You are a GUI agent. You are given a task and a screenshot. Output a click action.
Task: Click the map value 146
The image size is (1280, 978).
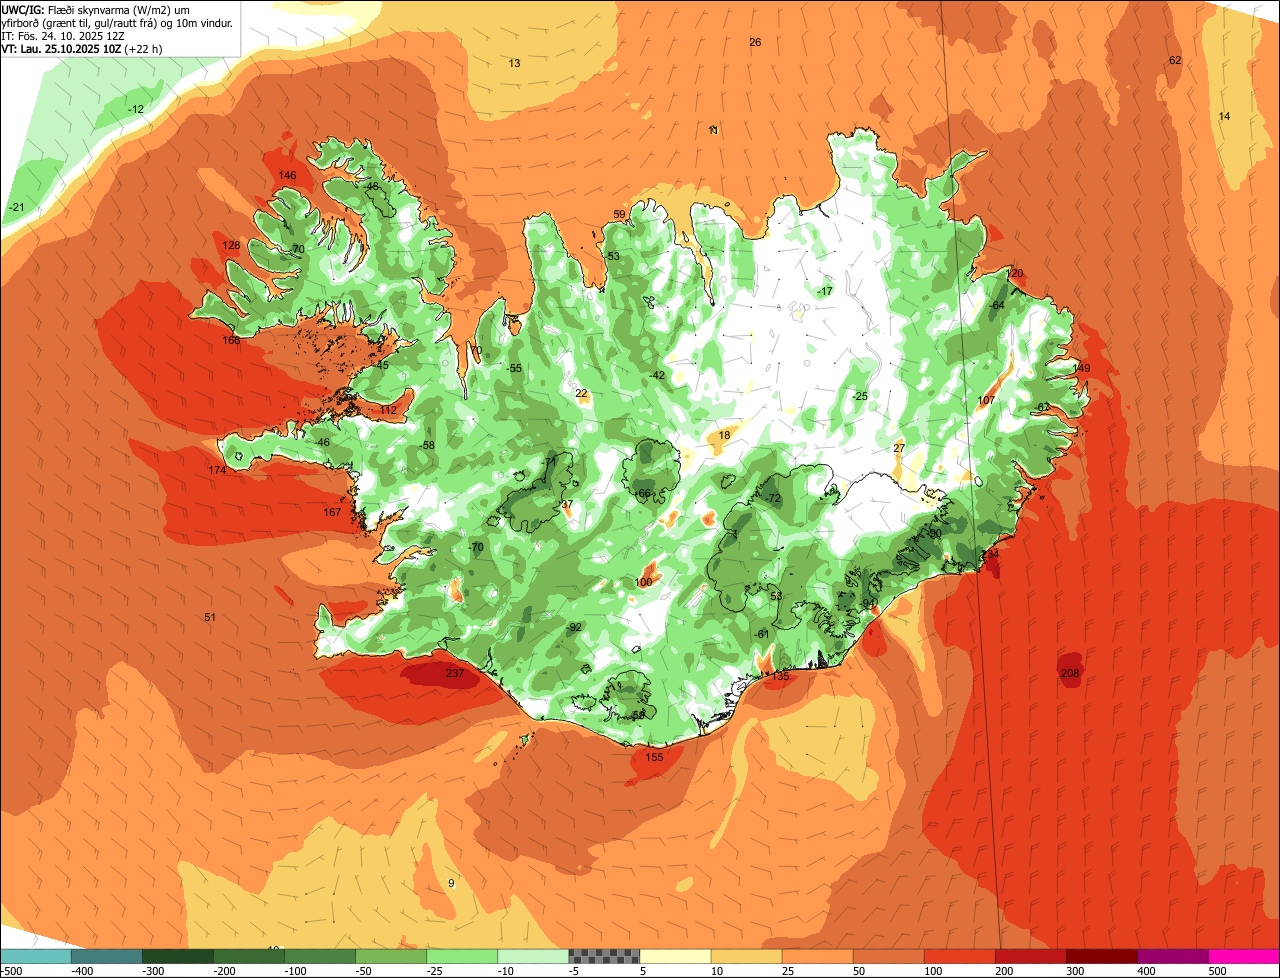[287, 176]
